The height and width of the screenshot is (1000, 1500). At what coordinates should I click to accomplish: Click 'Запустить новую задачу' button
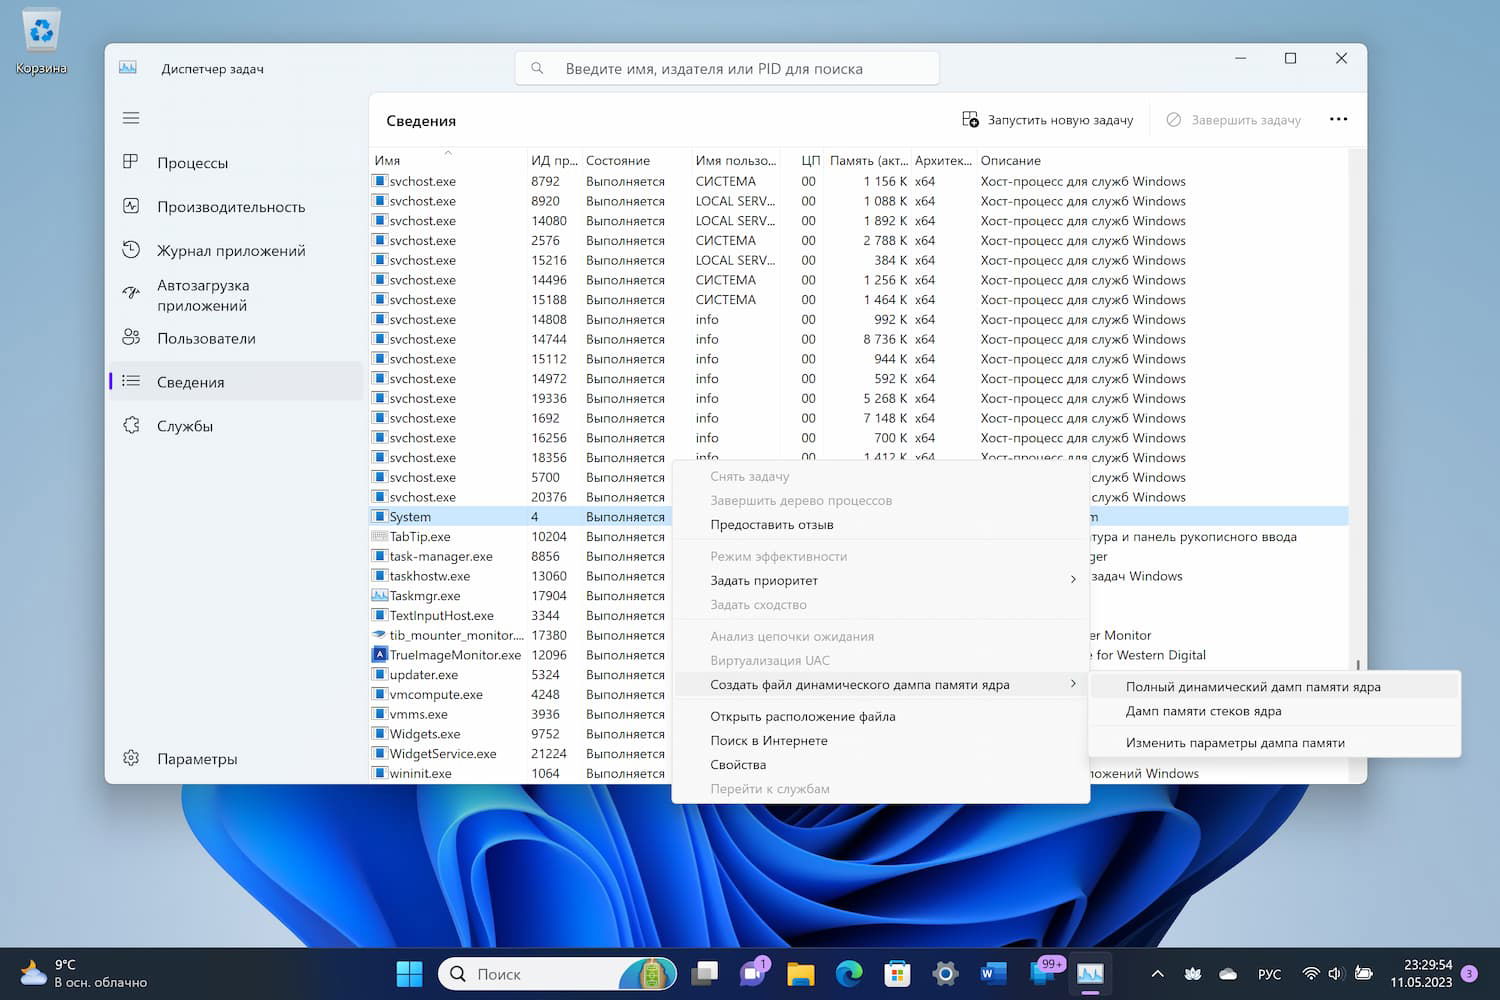1047,120
